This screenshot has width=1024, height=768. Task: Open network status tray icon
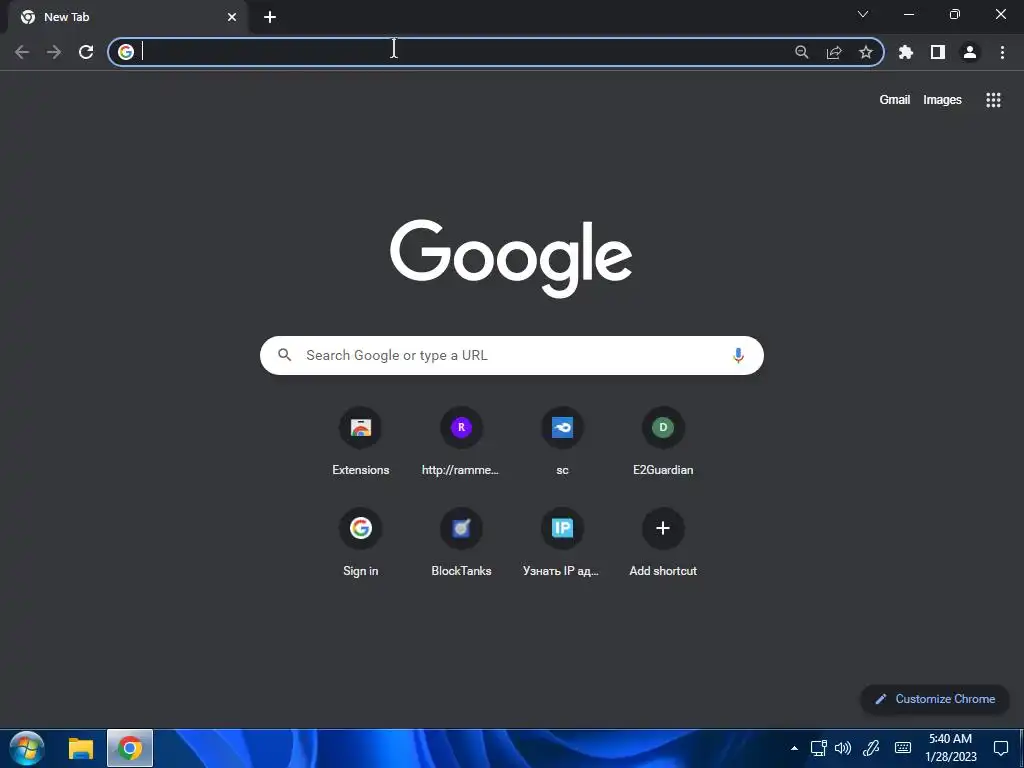point(818,748)
